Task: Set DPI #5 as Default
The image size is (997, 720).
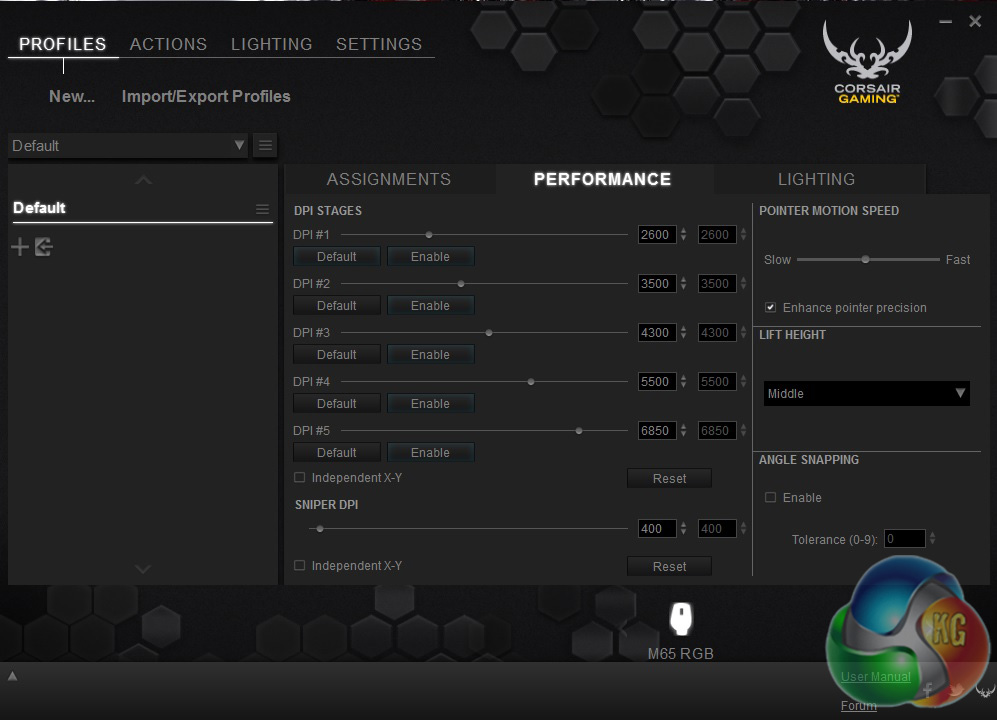Action: tap(337, 453)
